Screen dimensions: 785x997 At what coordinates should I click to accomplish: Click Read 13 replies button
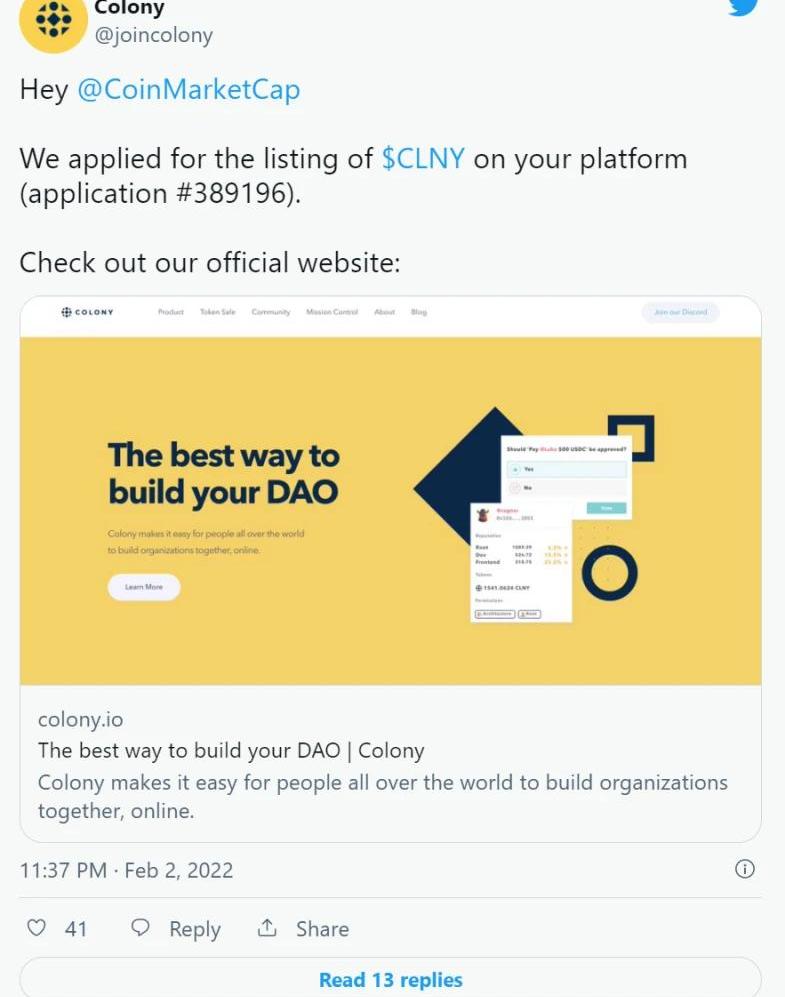pyautogui.click(x=391, y=979)
